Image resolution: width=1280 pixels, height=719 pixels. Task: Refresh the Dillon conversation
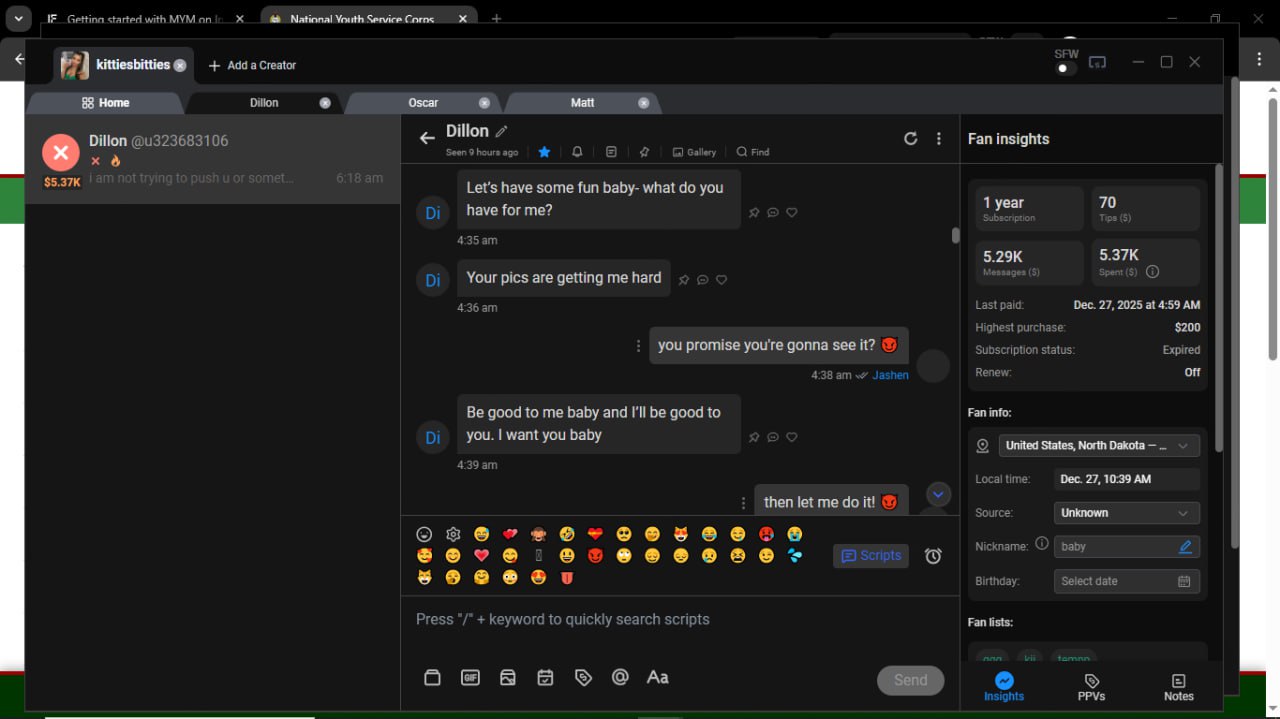point(910,139)
